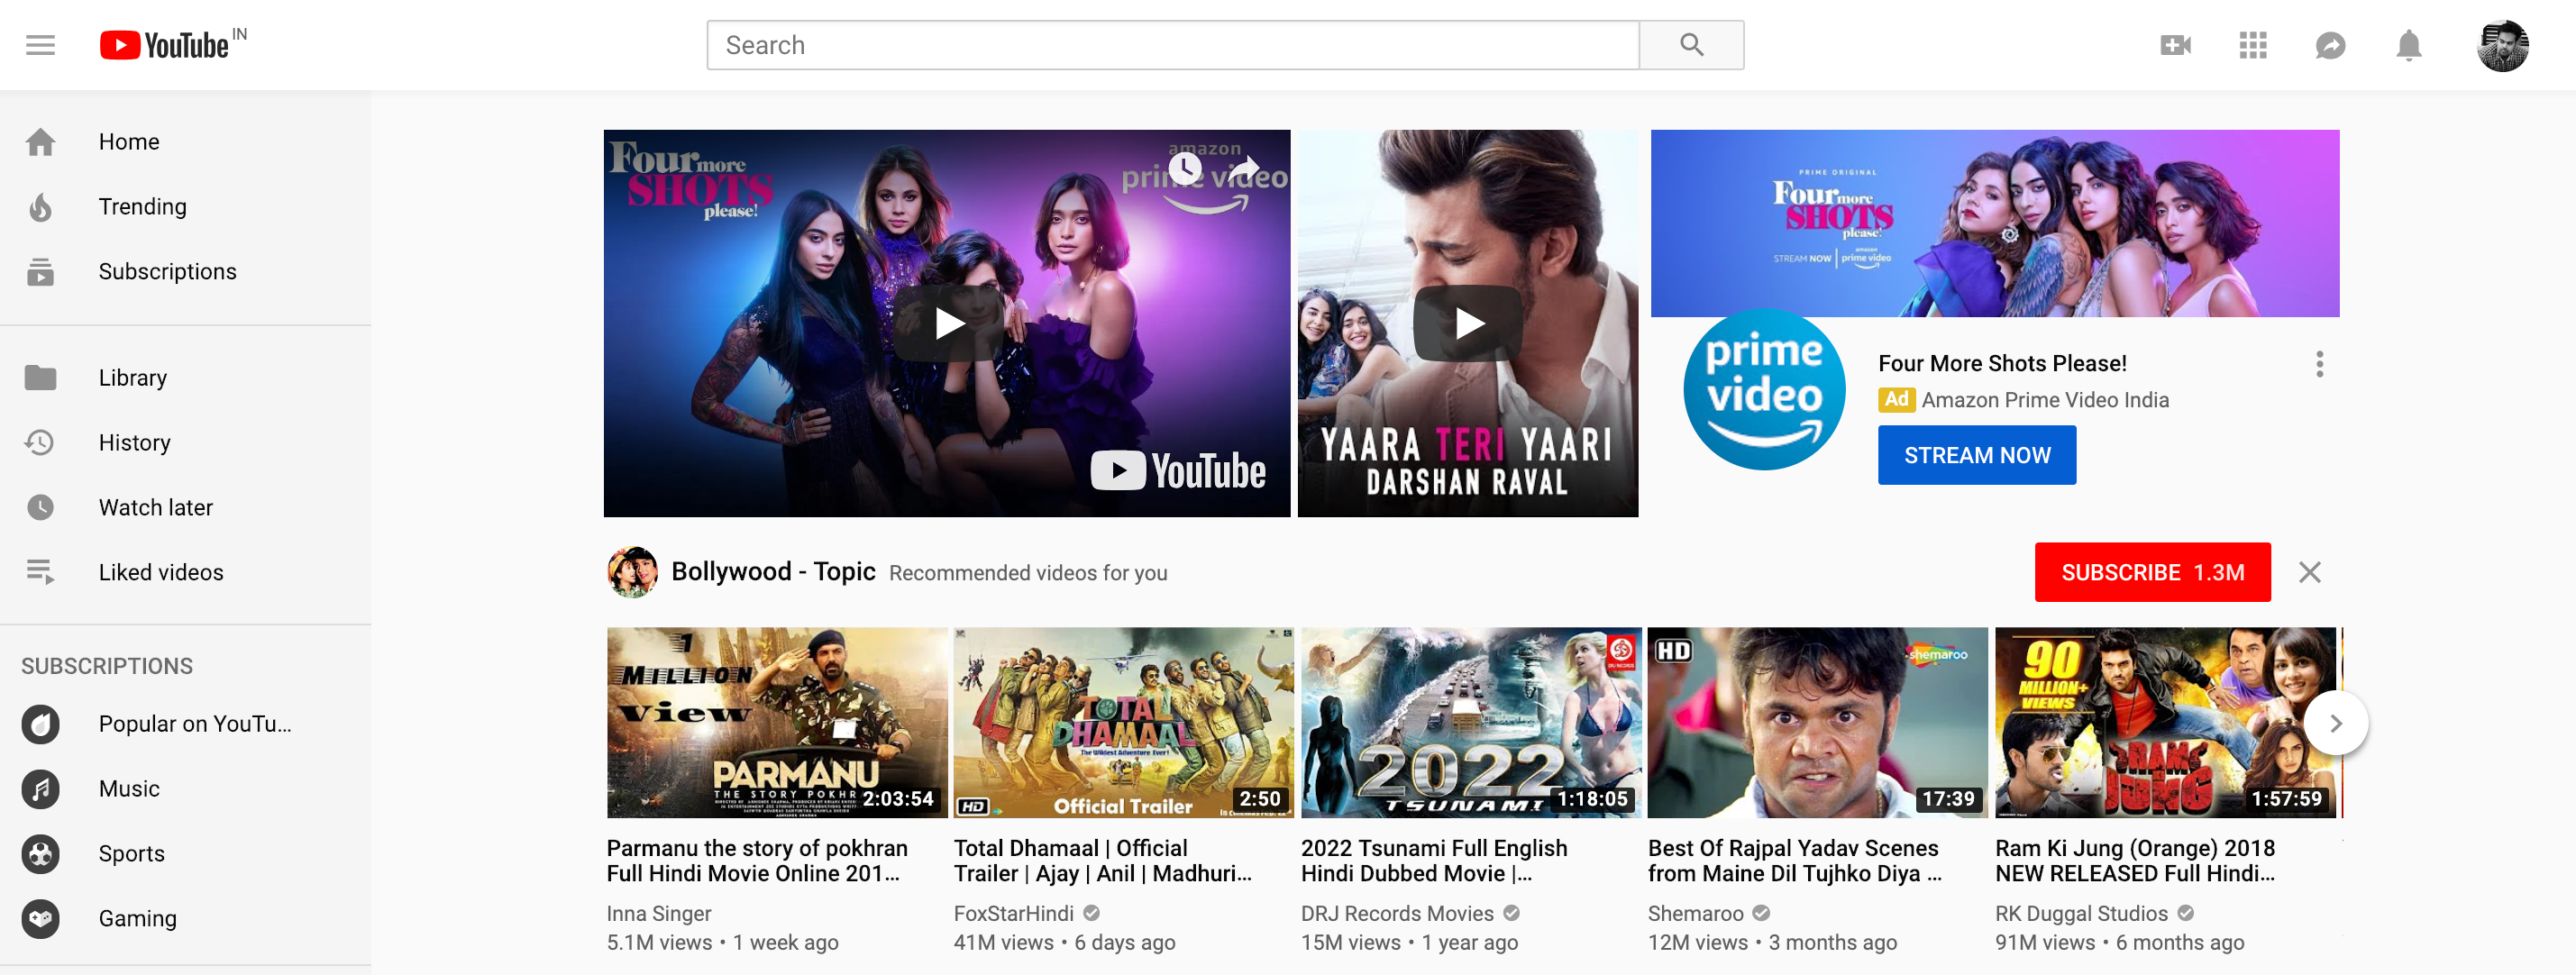Click SUBSCRIBE 1.3M button

[x=2152, y=572]
